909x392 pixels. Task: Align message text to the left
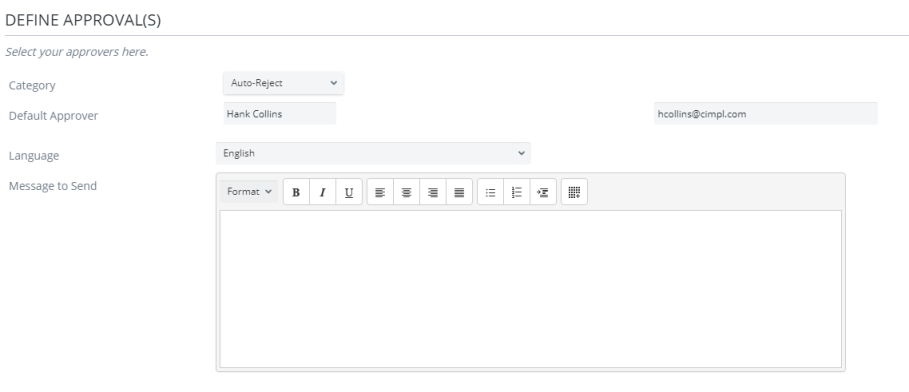(x=380, y=192)
